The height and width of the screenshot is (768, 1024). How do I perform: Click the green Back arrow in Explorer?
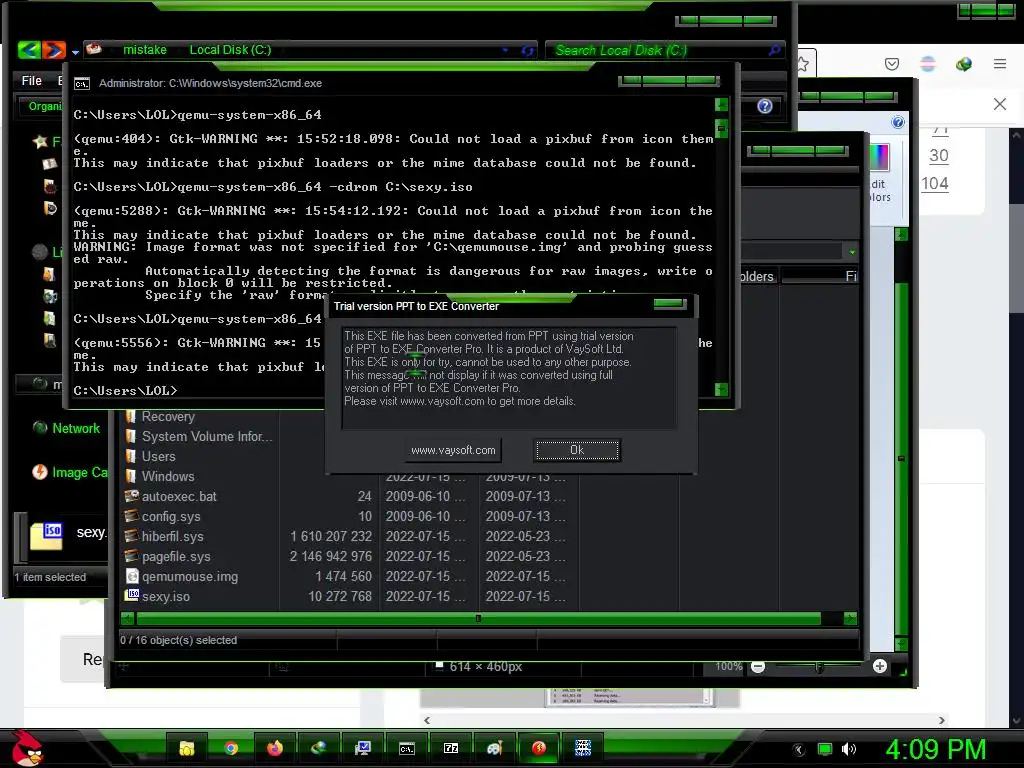tap(29, 50)
